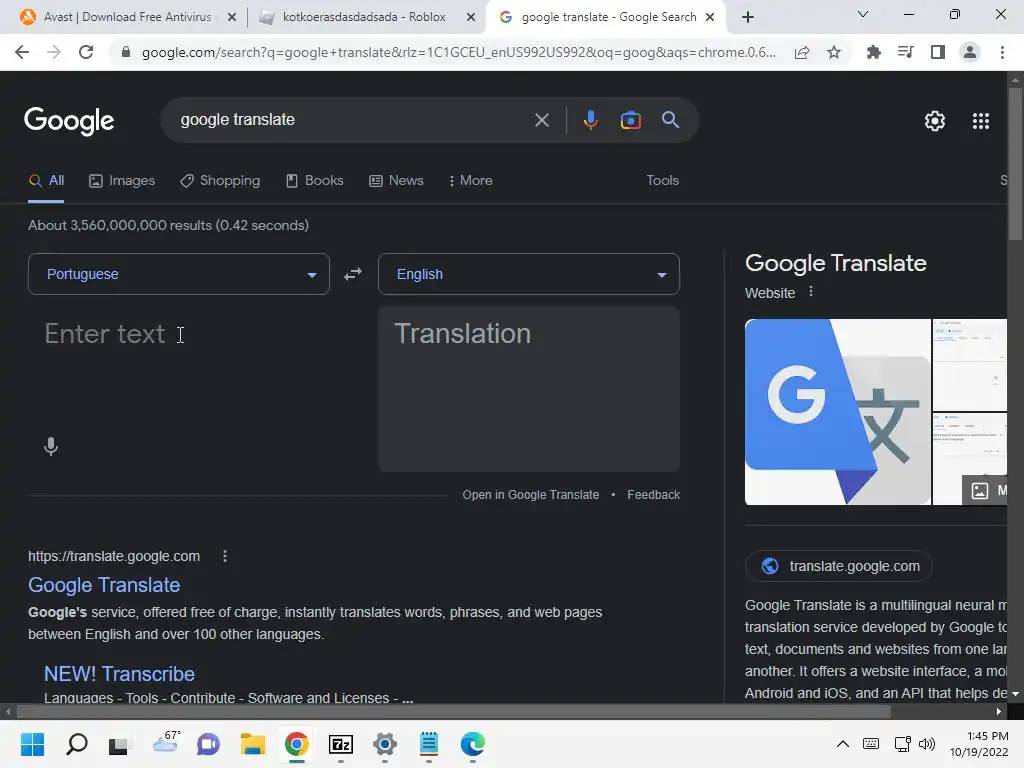Open a new browser tab
Viewport: 1024px width, 768px height.
pyautogui.click(x=748, y=17)
